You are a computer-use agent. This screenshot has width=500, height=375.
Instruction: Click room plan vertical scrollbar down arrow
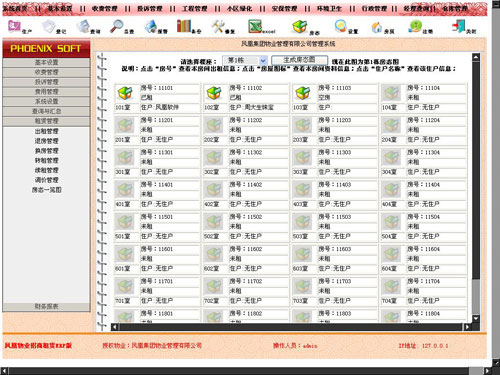point(476,319)
